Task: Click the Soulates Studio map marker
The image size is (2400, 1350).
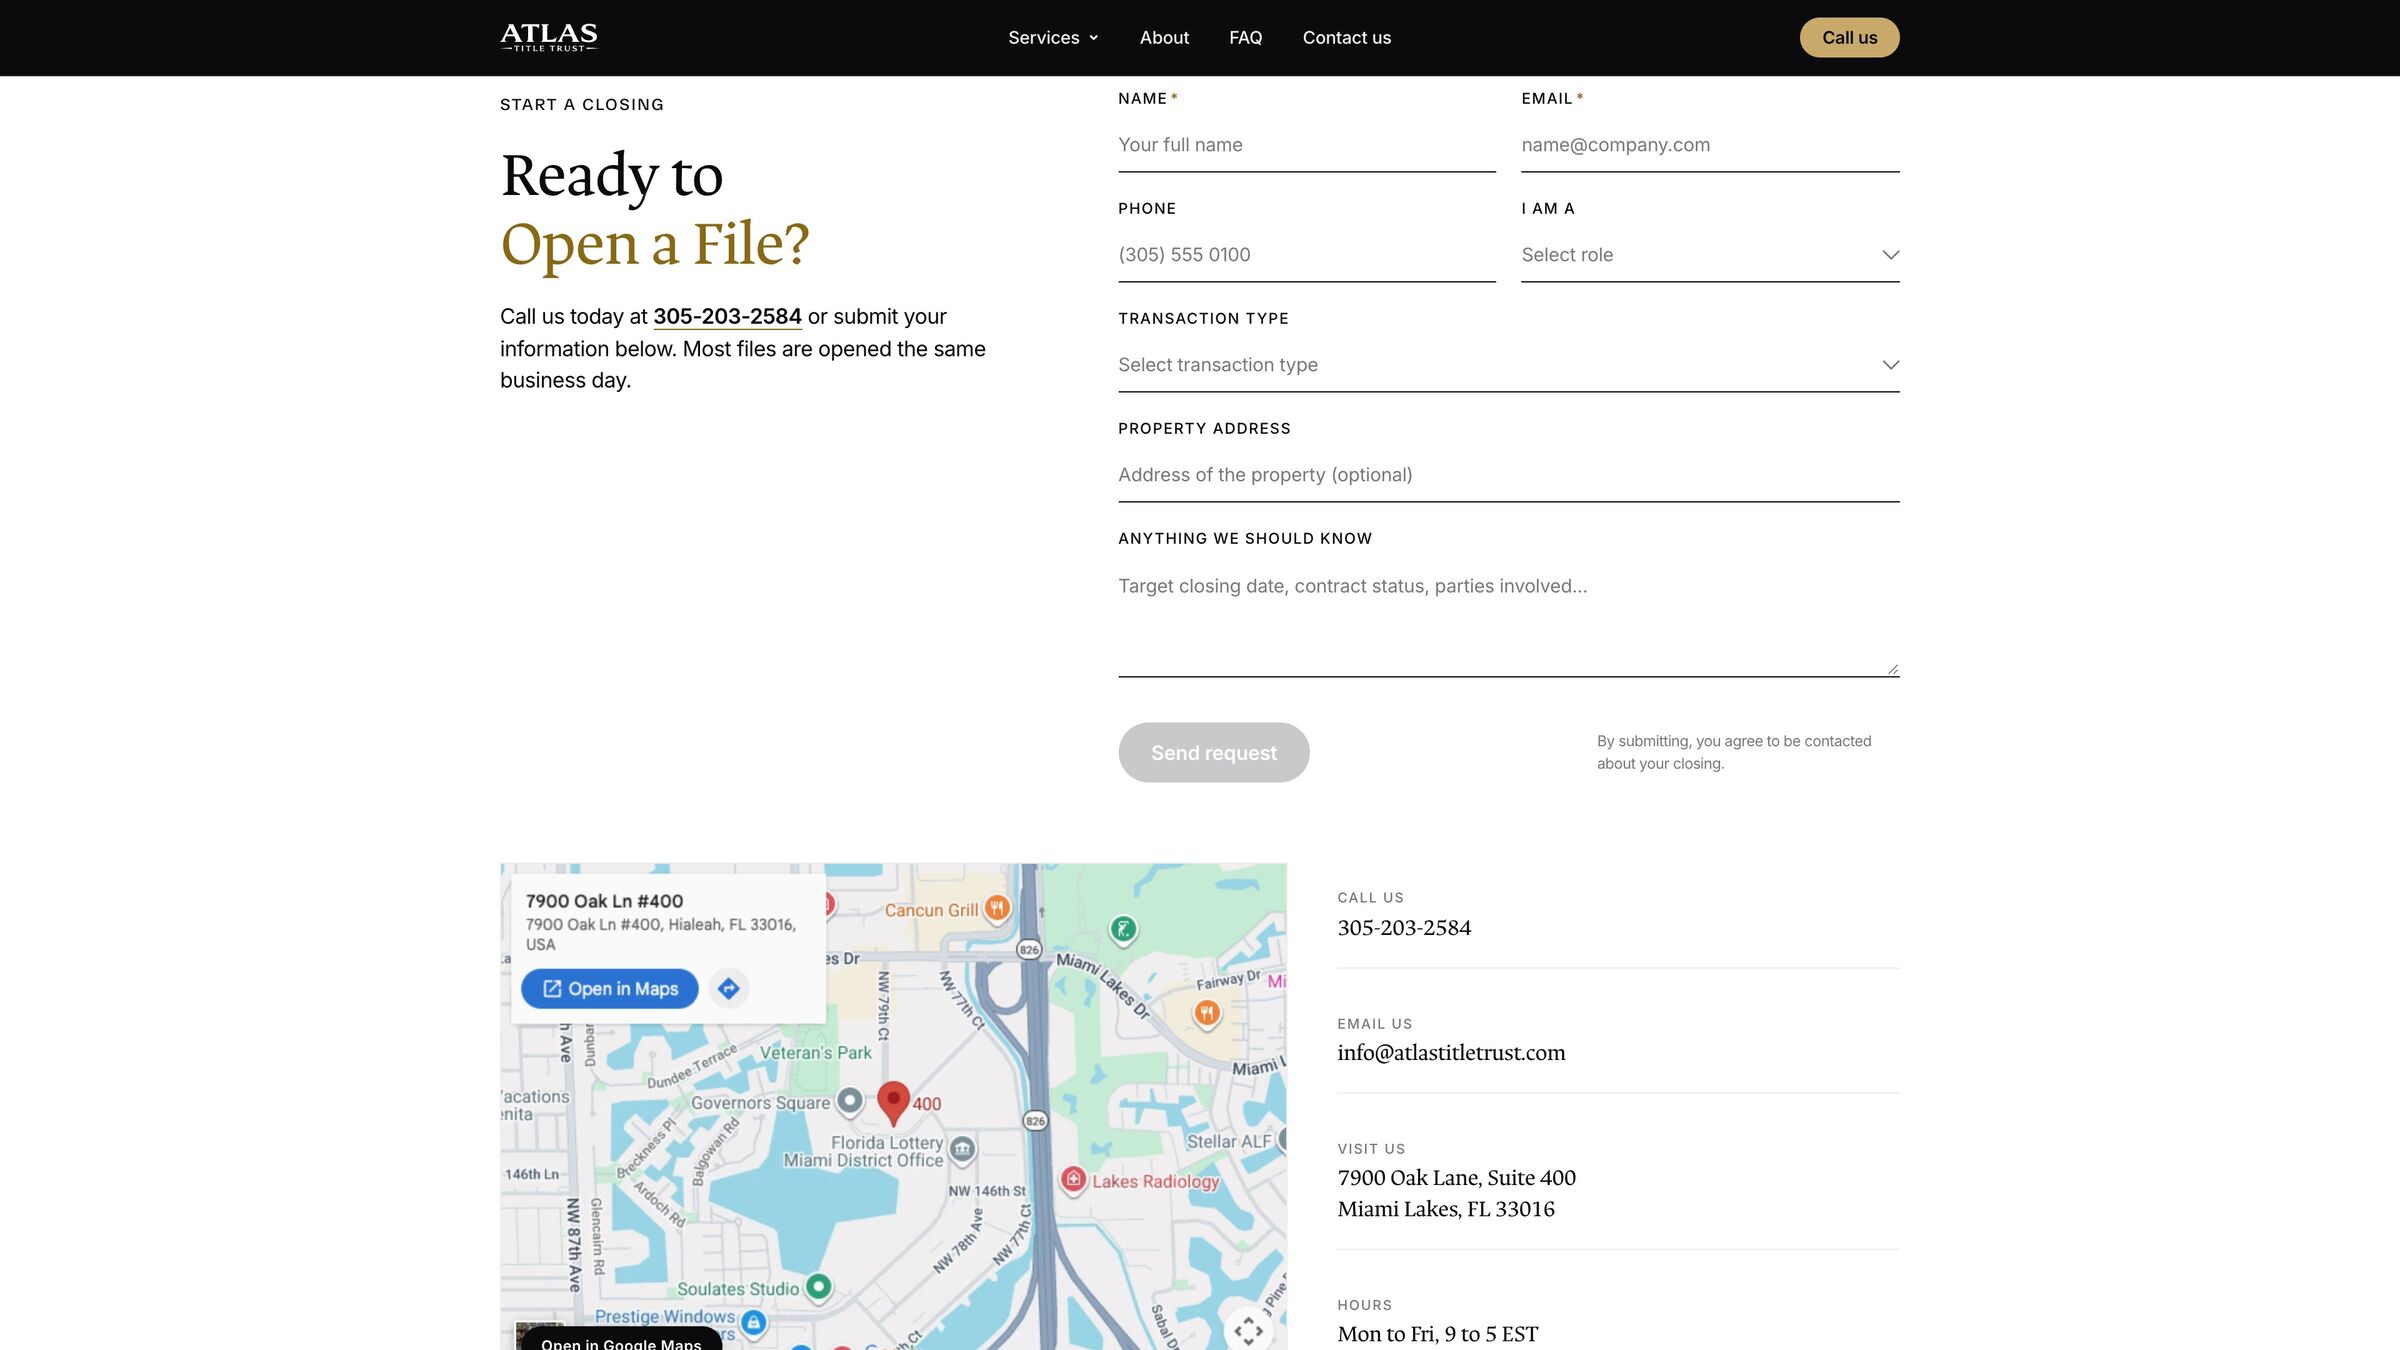Action: click(818, 1286)
